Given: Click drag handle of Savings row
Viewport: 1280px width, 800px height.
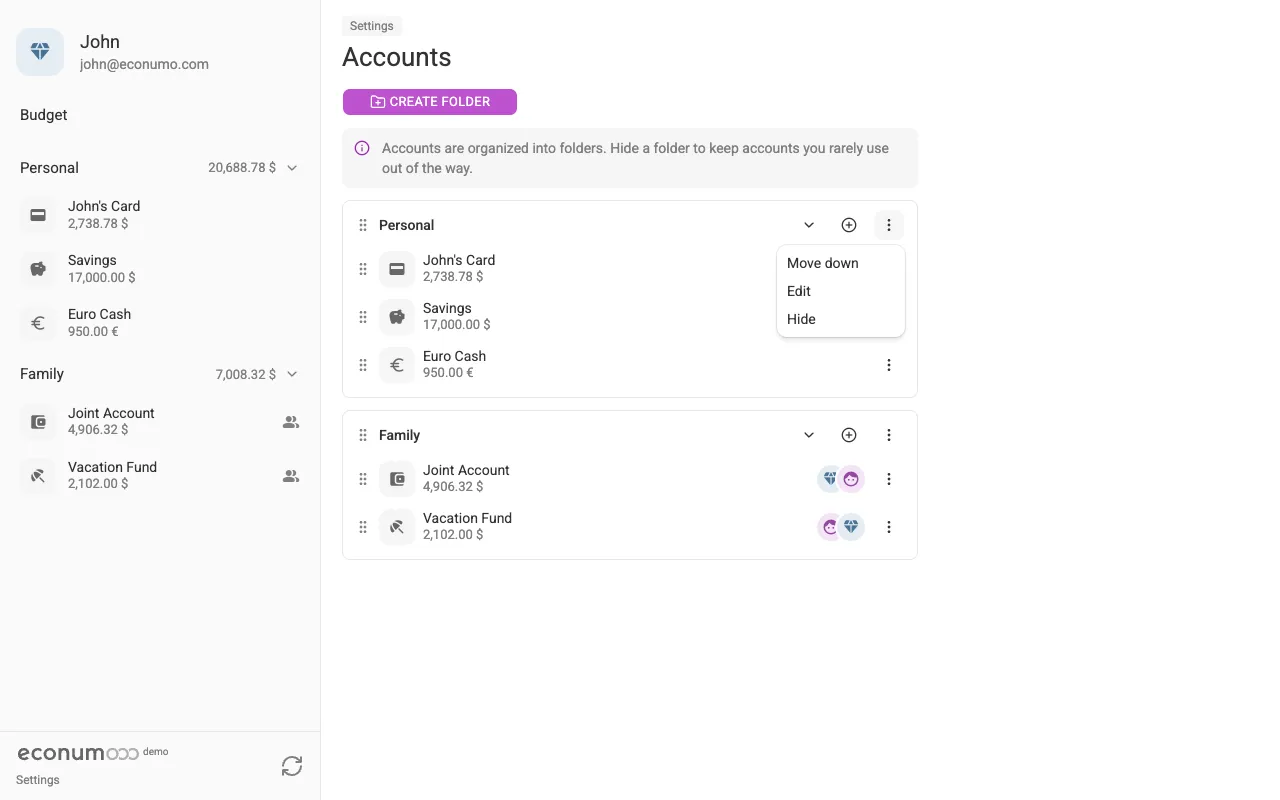Looking at the screenshot, I should (x=363, y=317).
